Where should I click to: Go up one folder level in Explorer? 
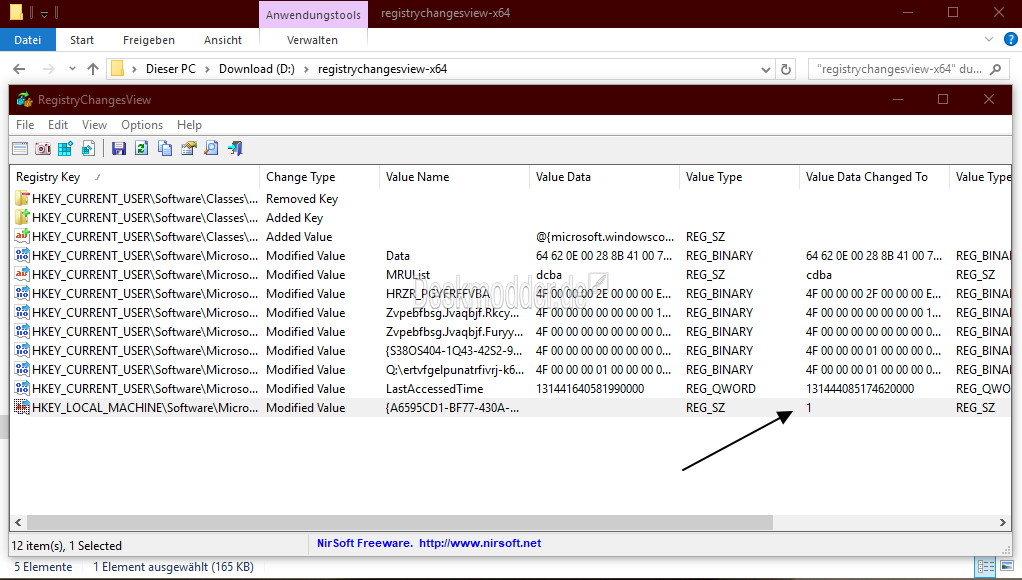click(x=93, y=69)
